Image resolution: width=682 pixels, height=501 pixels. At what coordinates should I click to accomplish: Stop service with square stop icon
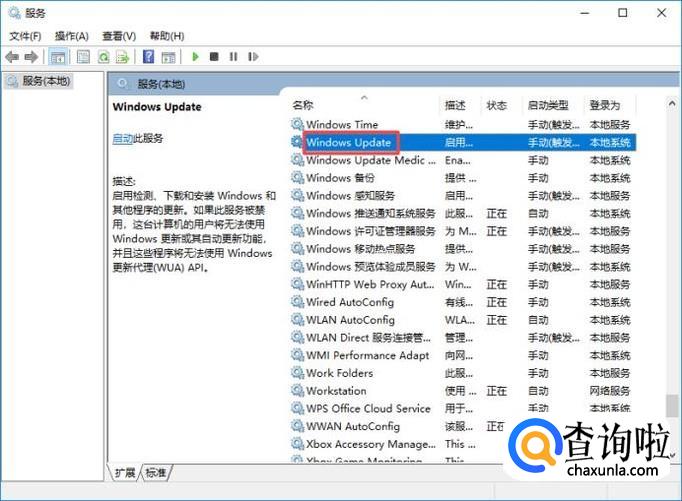click(213, 57)
